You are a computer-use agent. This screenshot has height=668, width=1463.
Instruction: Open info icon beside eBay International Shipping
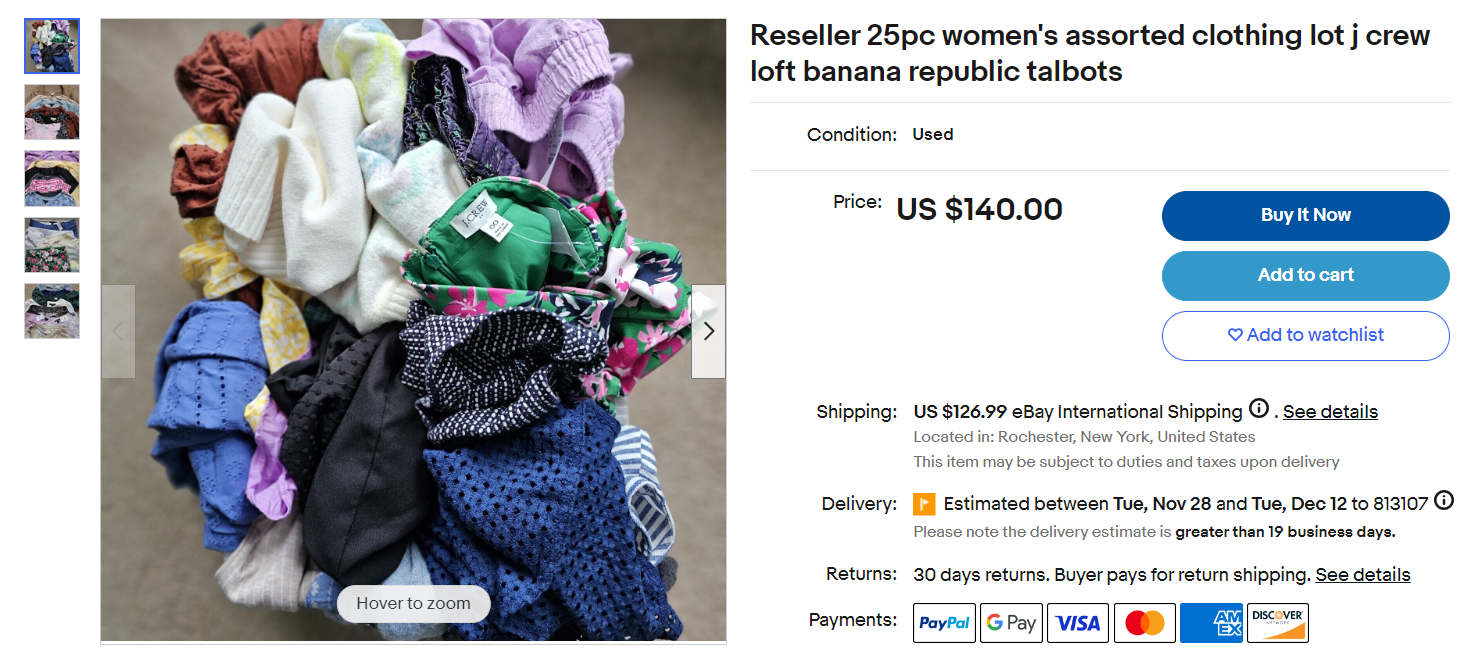[x=1259, y=409]
